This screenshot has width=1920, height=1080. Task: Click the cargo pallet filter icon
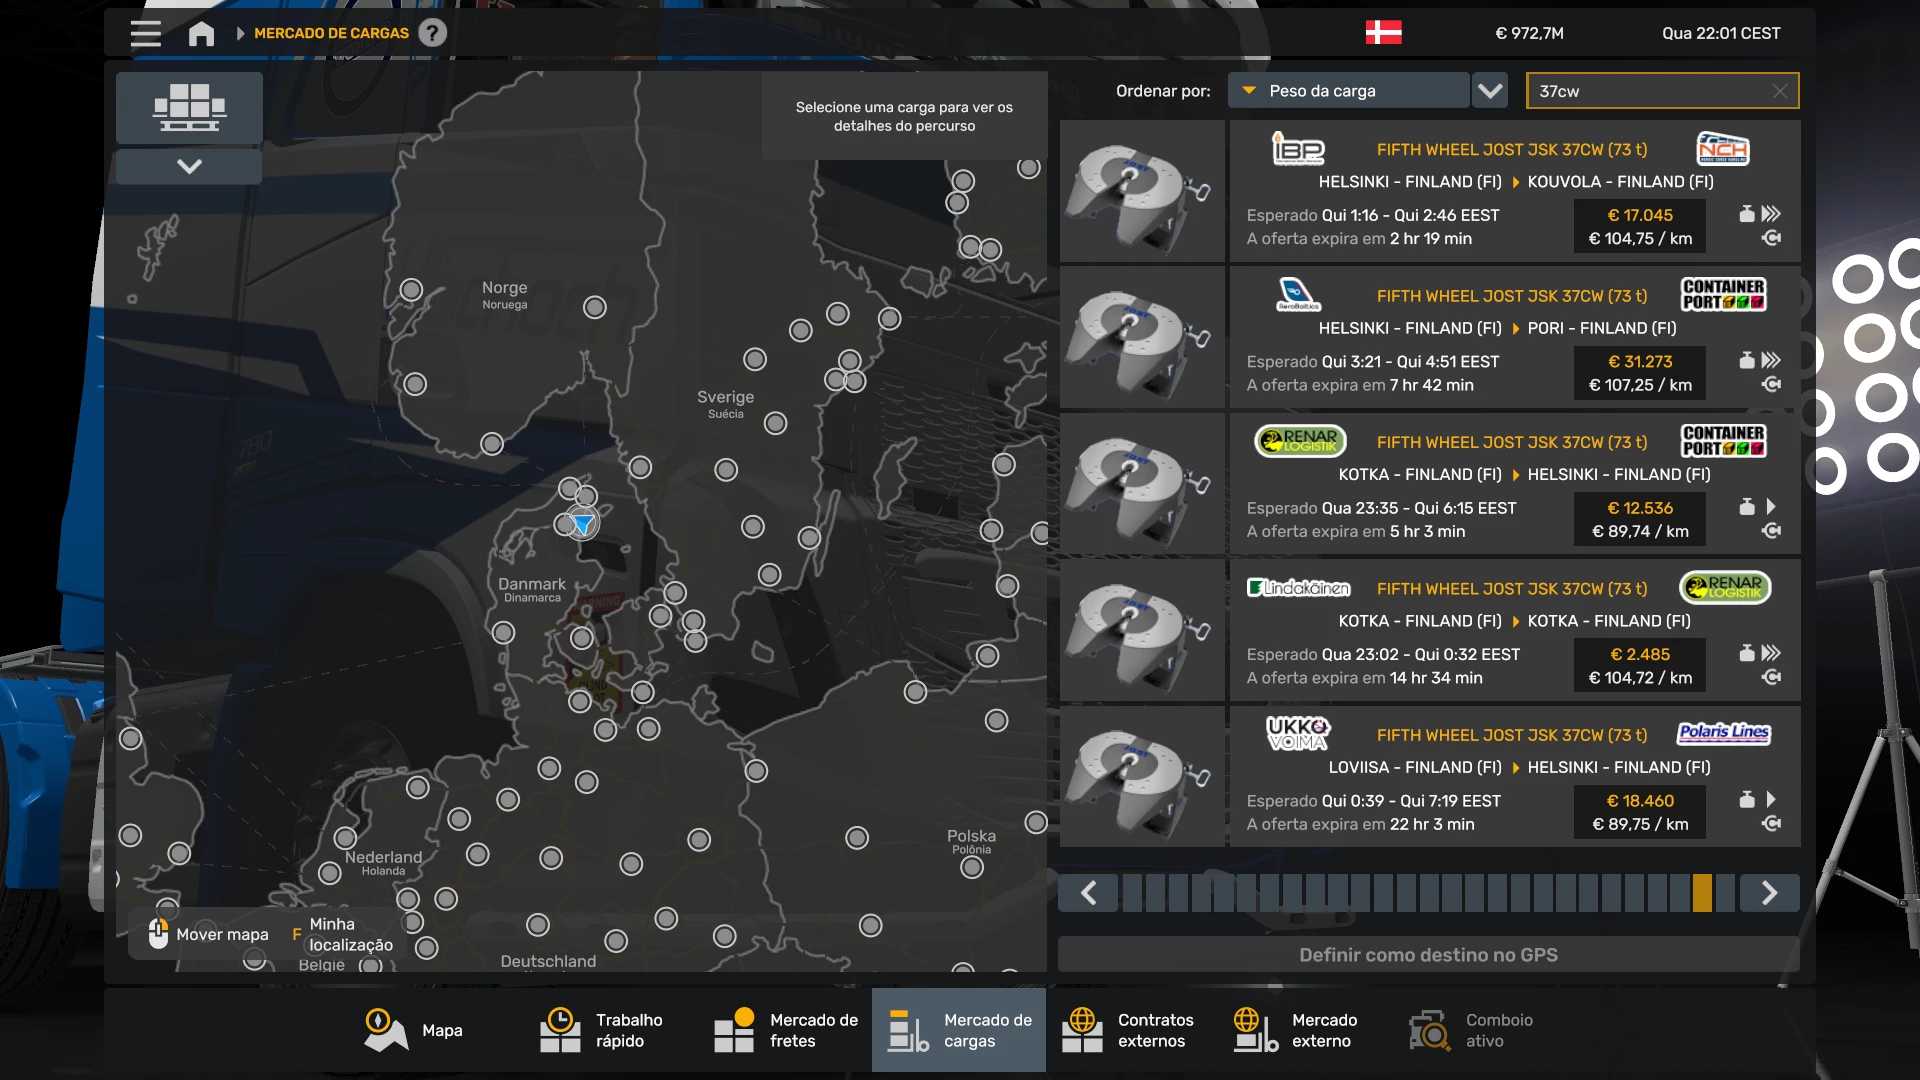coord(189,107)
